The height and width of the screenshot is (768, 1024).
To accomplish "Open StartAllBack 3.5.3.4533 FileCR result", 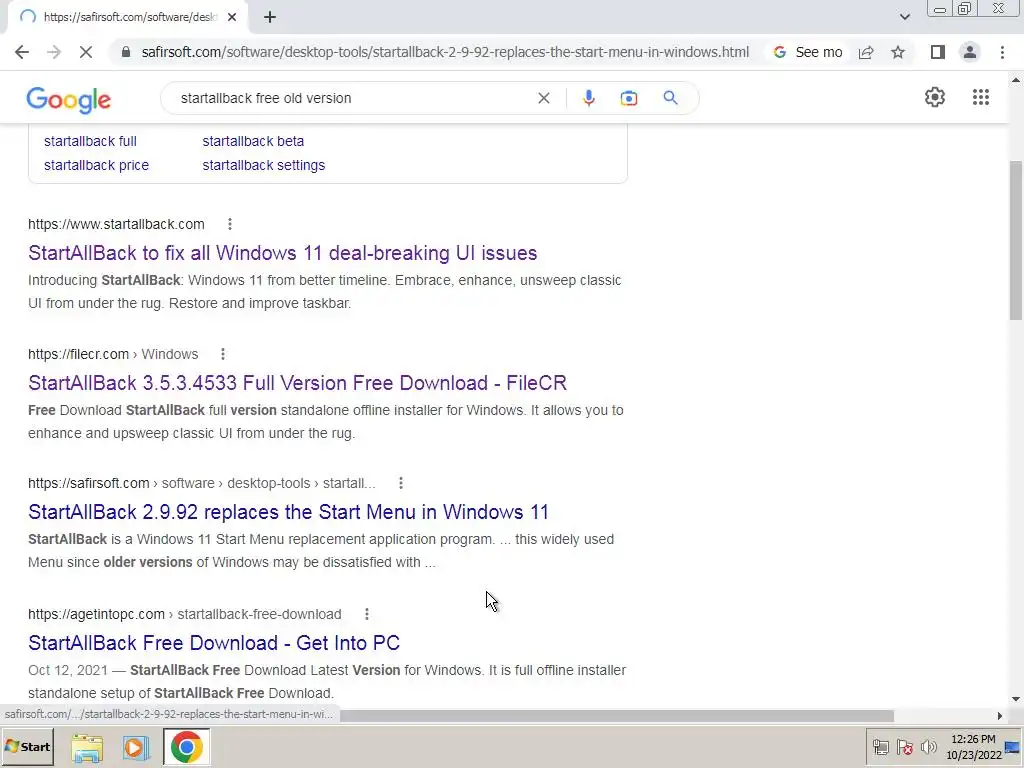I will 297,383.
